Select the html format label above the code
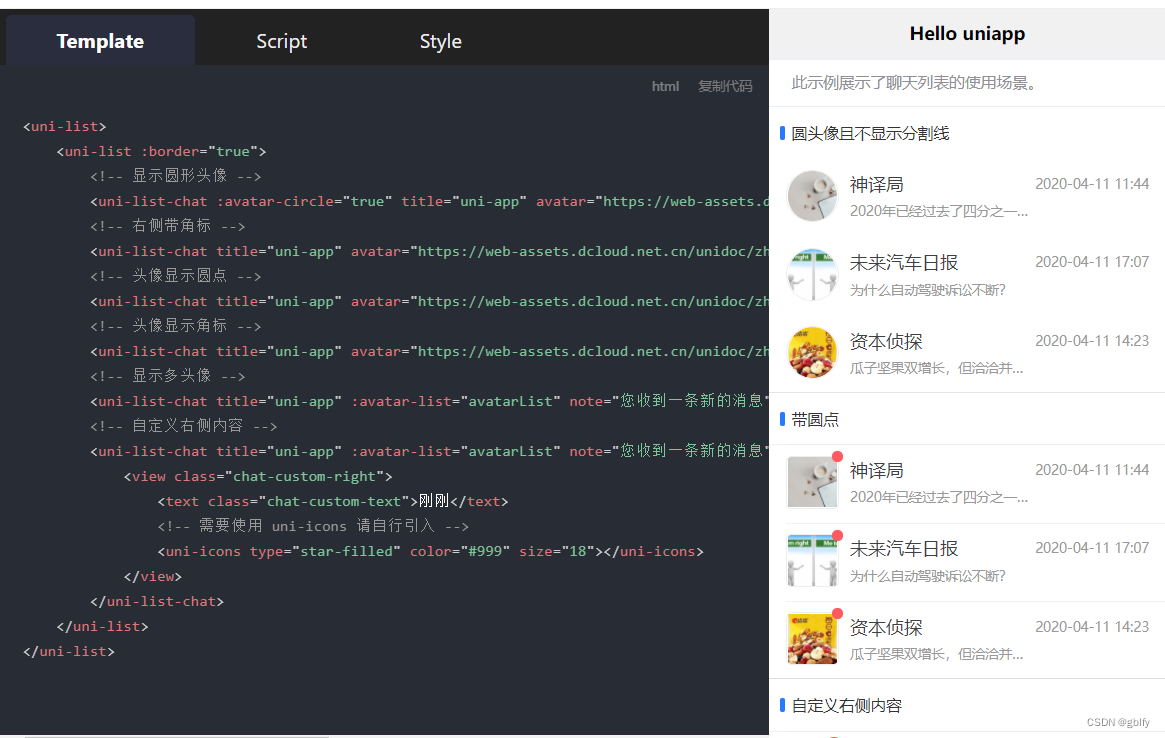The width and height of the screenshot is (1165, 738). click(665, 86)
